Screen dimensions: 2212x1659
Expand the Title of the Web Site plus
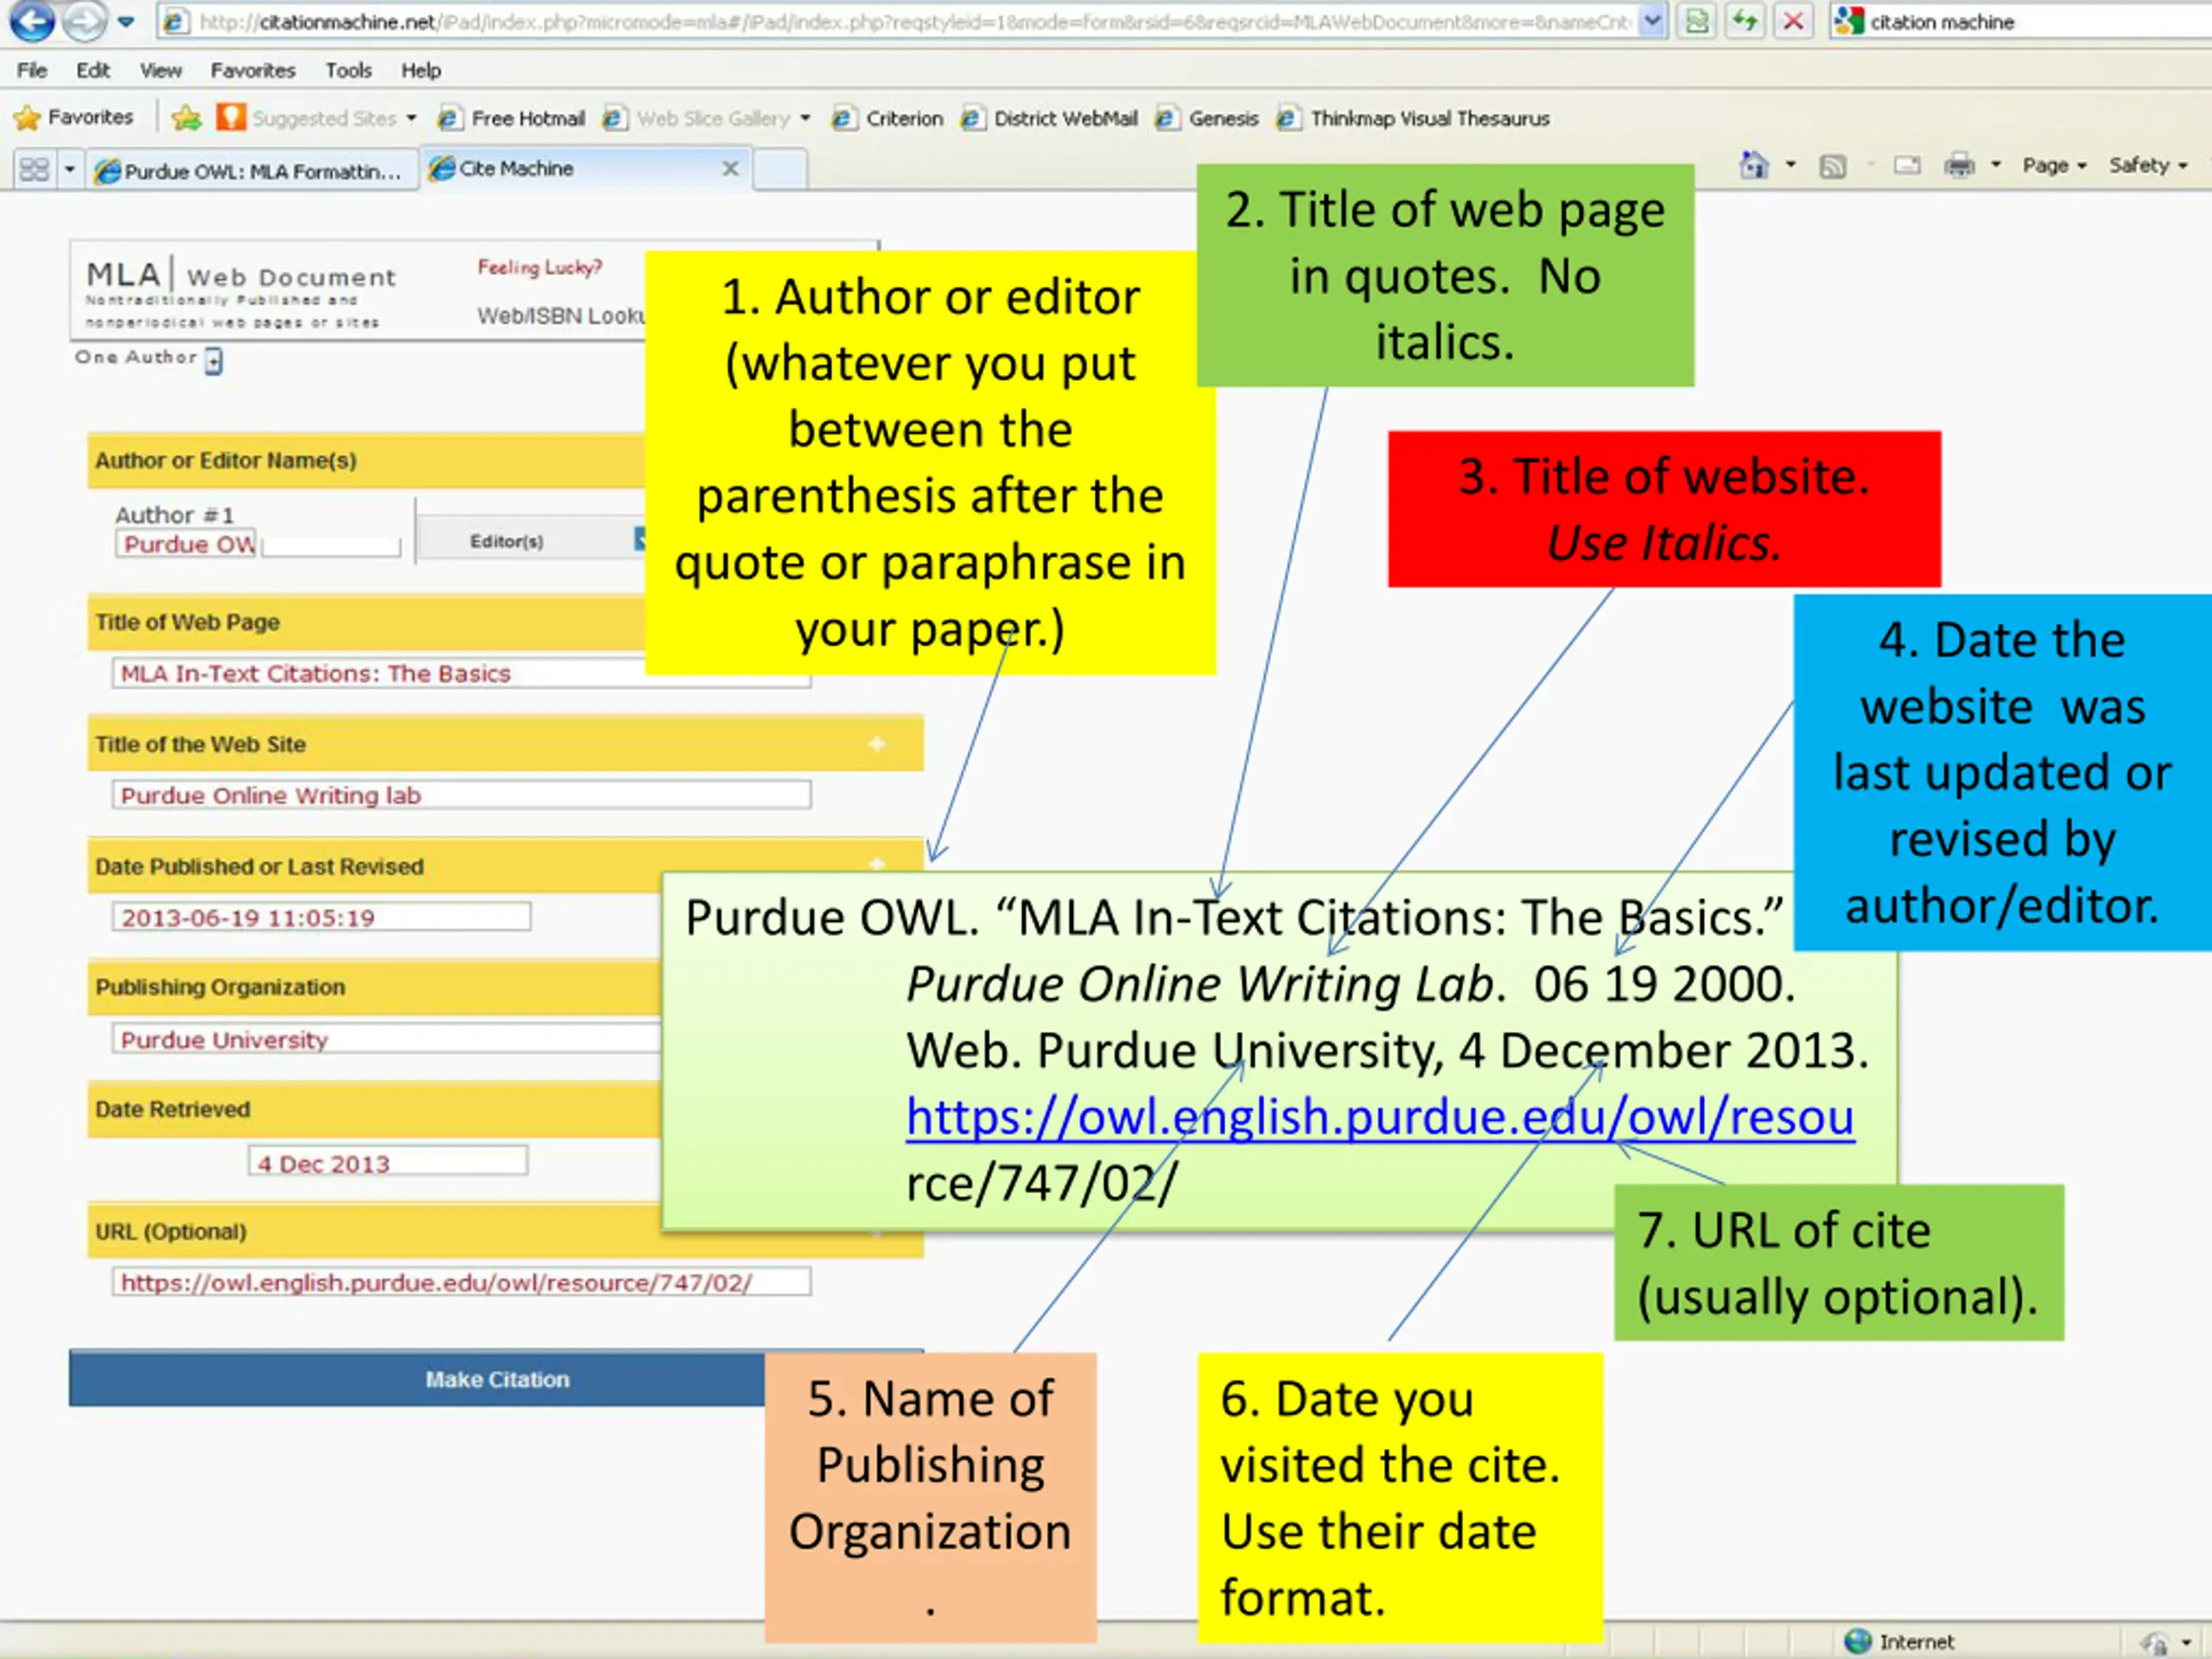click(877, 744)
